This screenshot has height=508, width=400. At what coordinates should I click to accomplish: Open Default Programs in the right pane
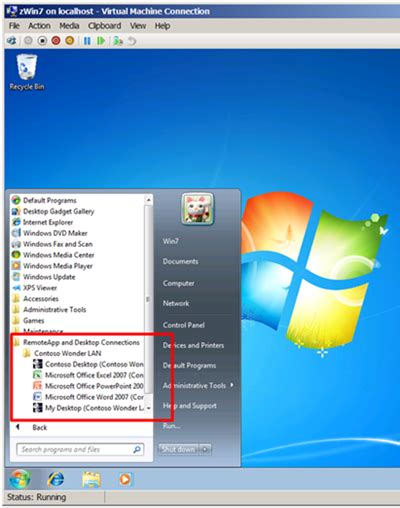point(189,366)
